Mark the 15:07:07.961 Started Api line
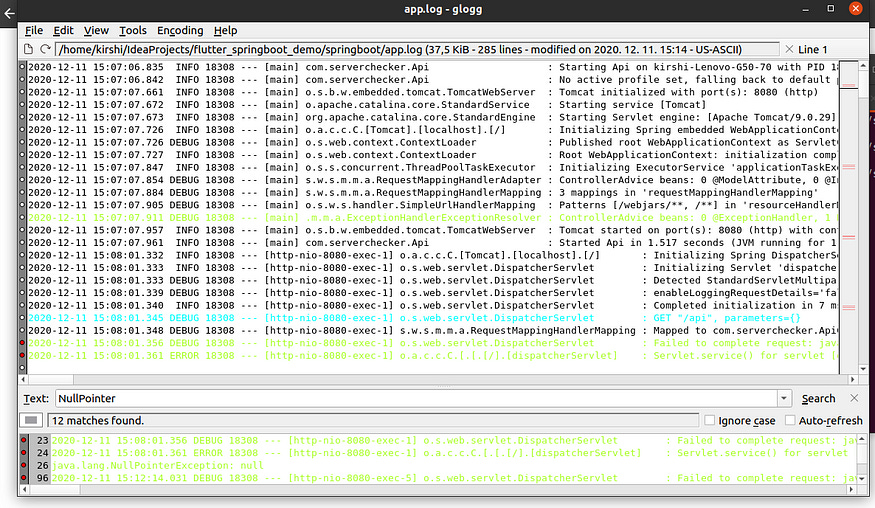 click(x=22, y=243)
